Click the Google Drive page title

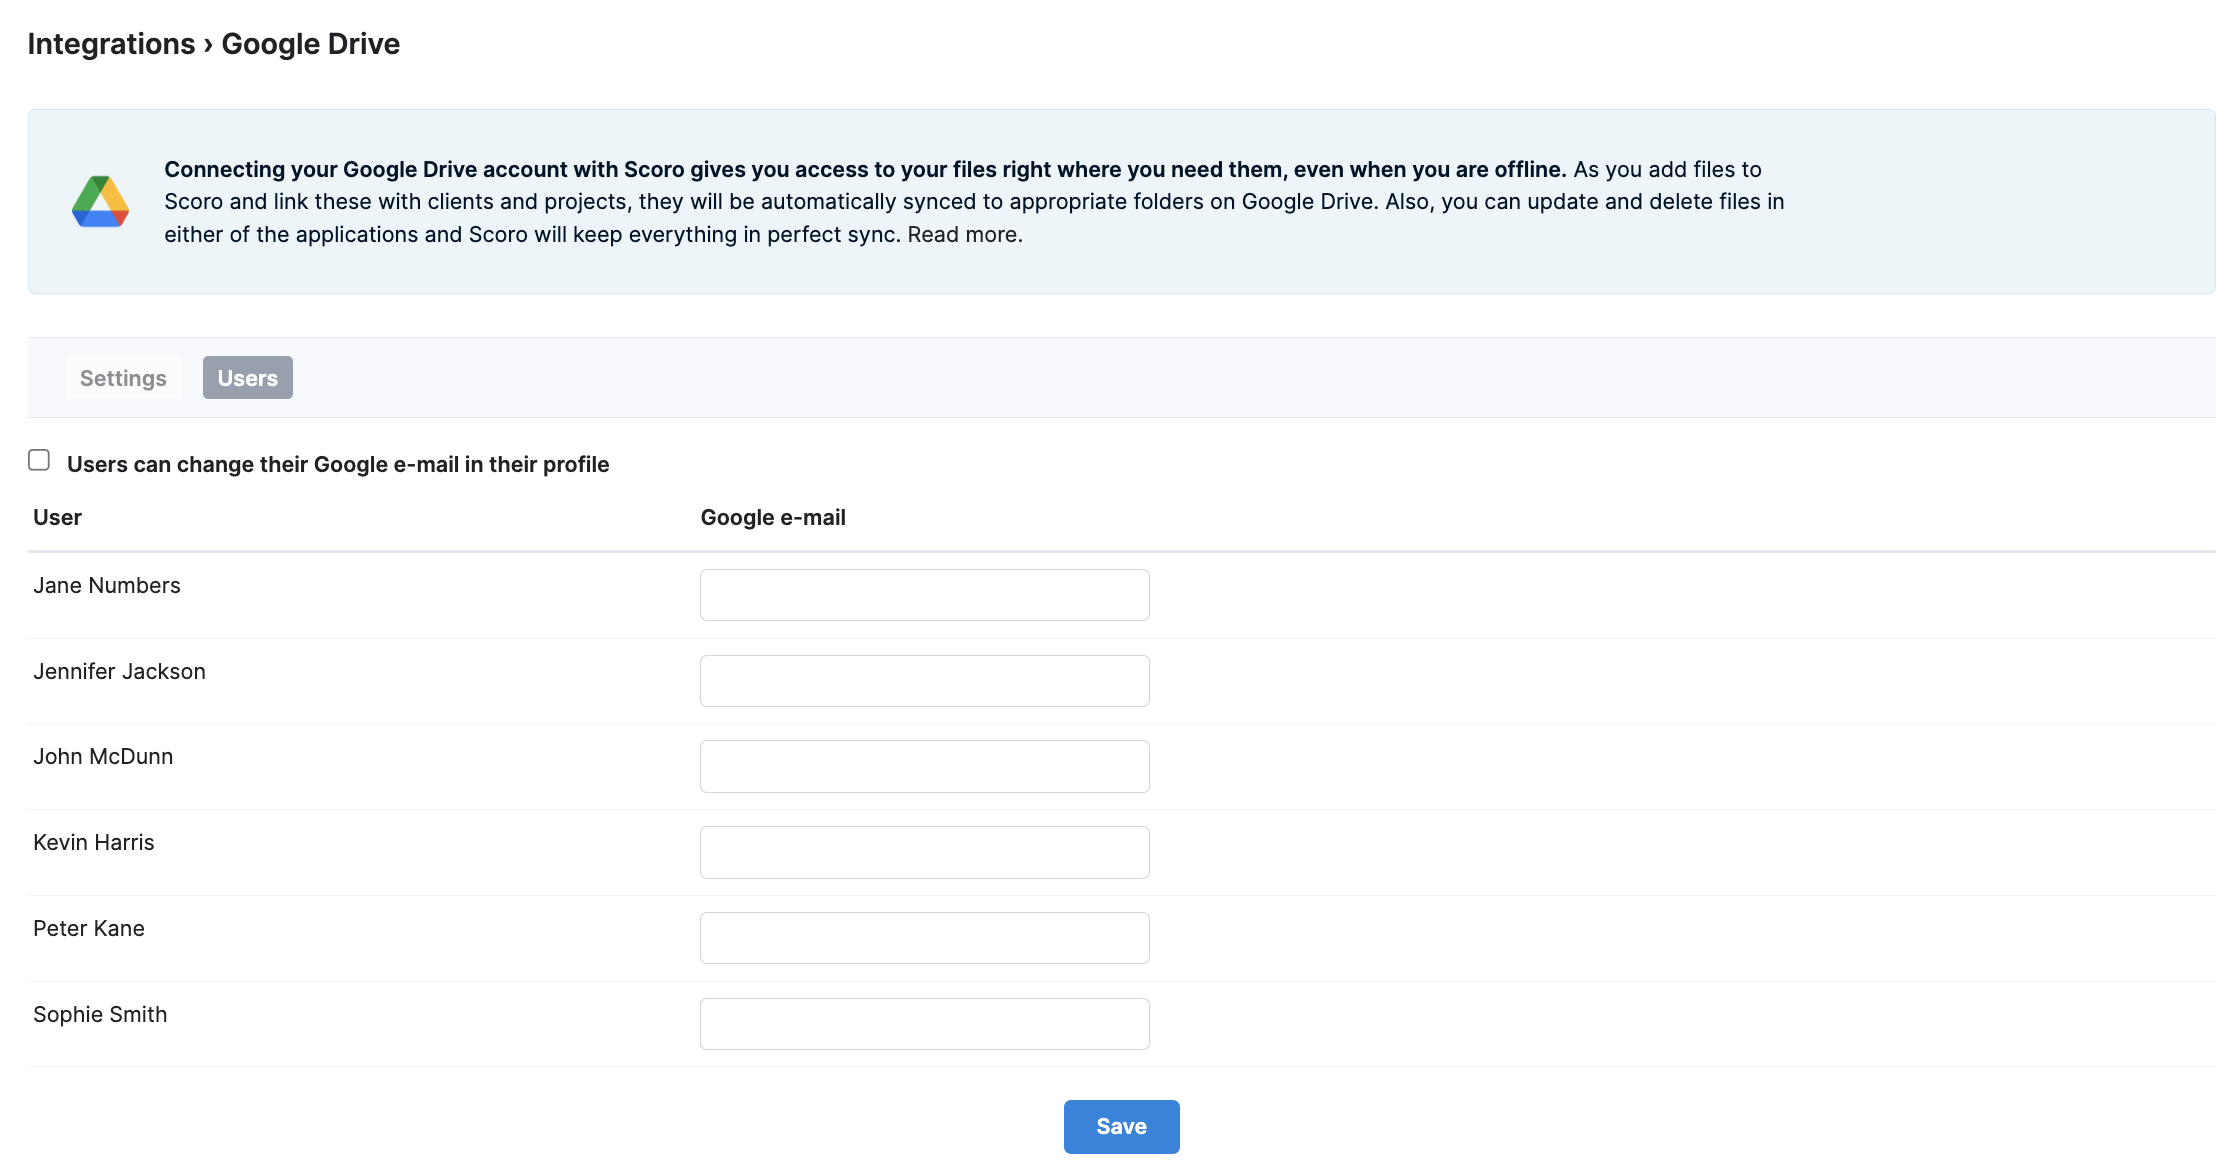click(311, 44)
